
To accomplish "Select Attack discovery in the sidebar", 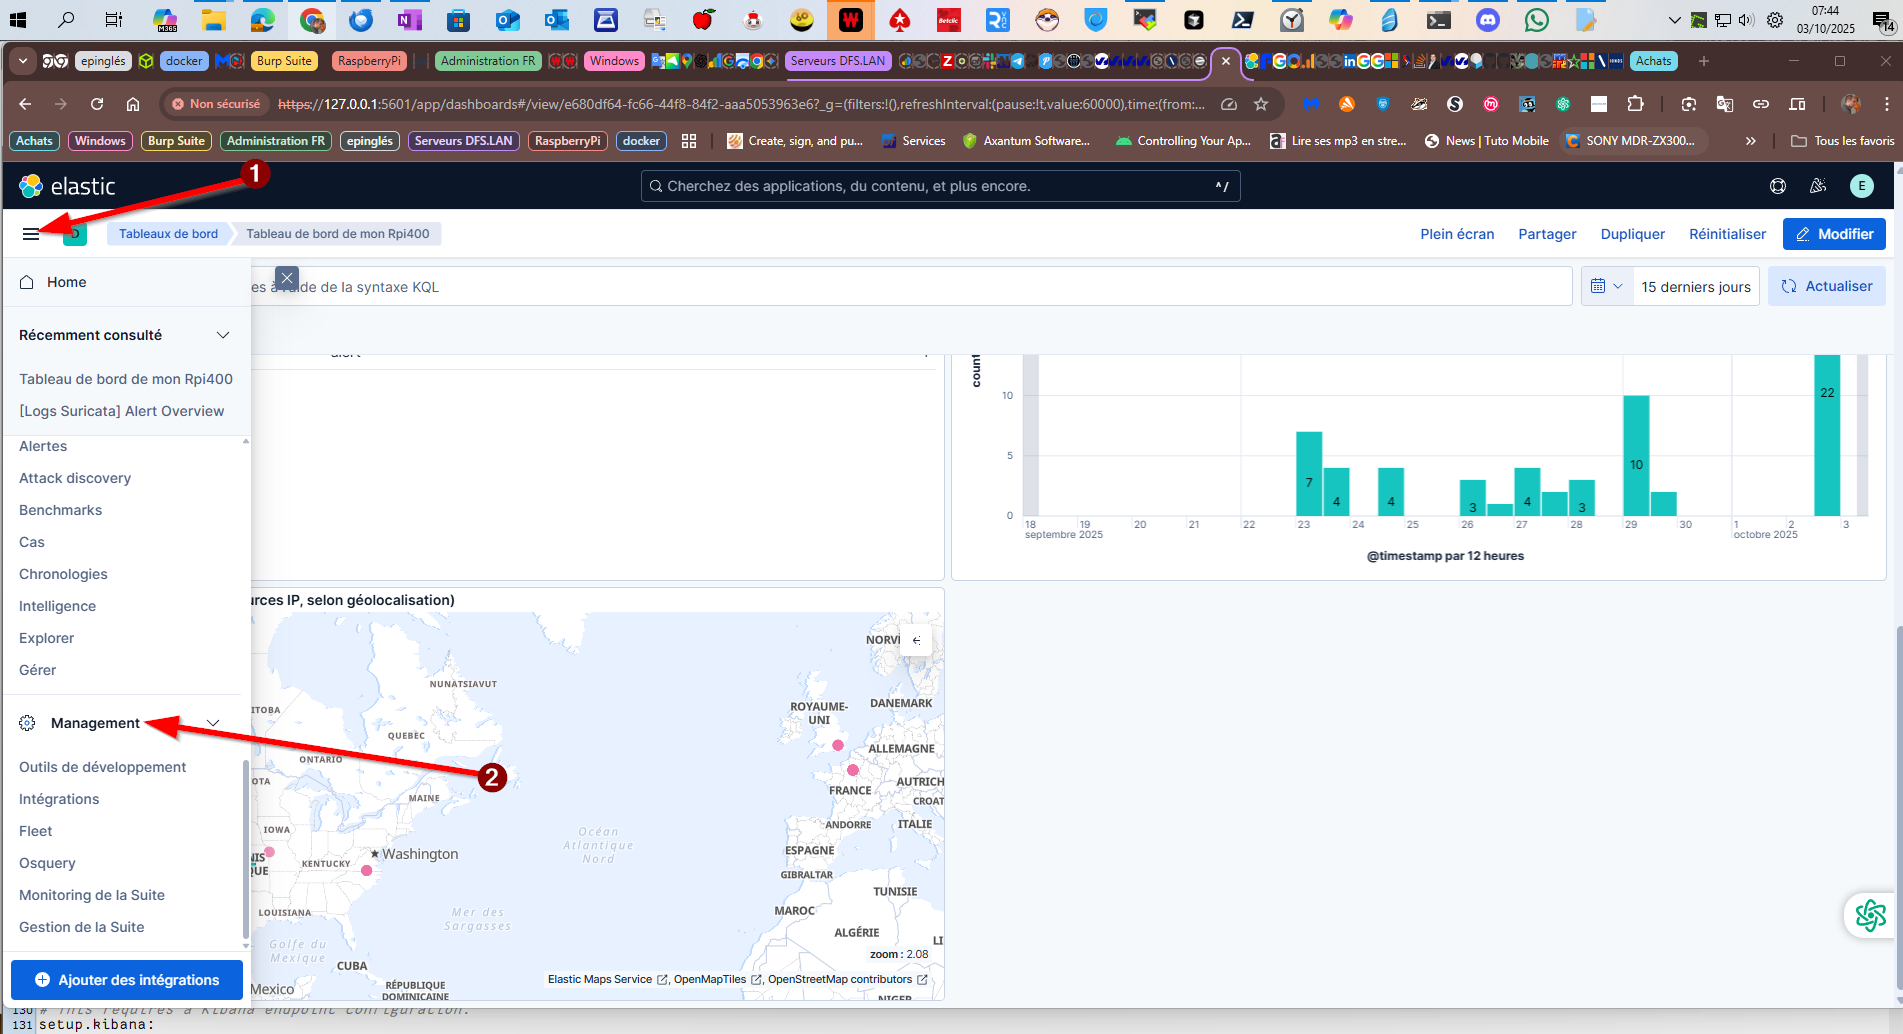I will (75, 478).
